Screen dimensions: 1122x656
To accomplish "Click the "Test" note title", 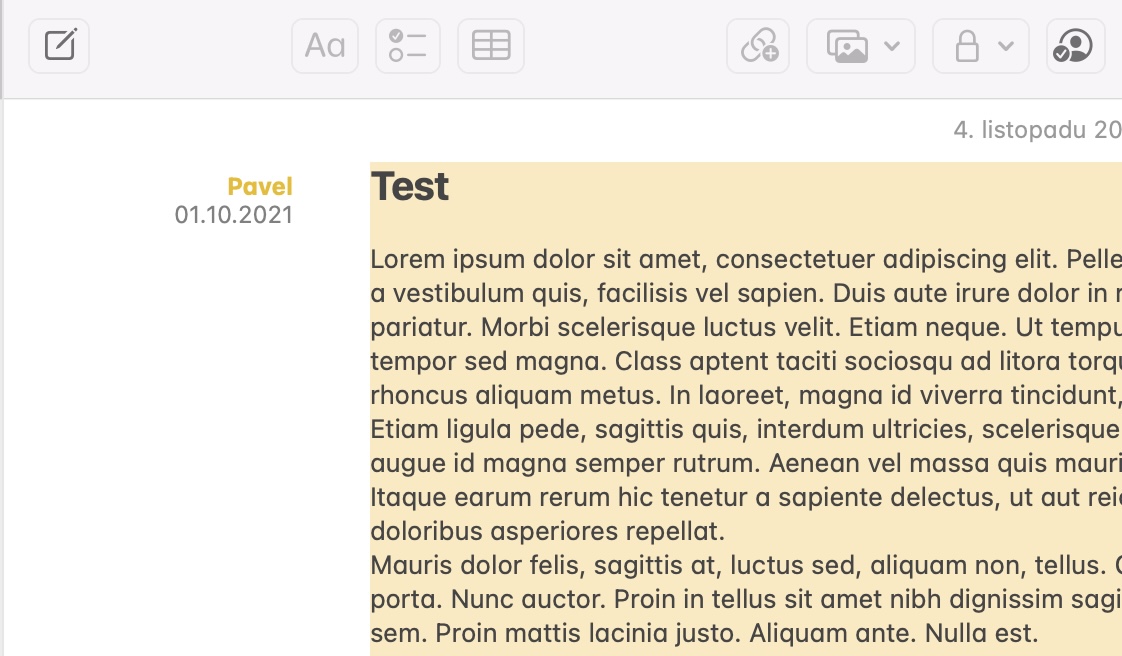I will 410,186.
